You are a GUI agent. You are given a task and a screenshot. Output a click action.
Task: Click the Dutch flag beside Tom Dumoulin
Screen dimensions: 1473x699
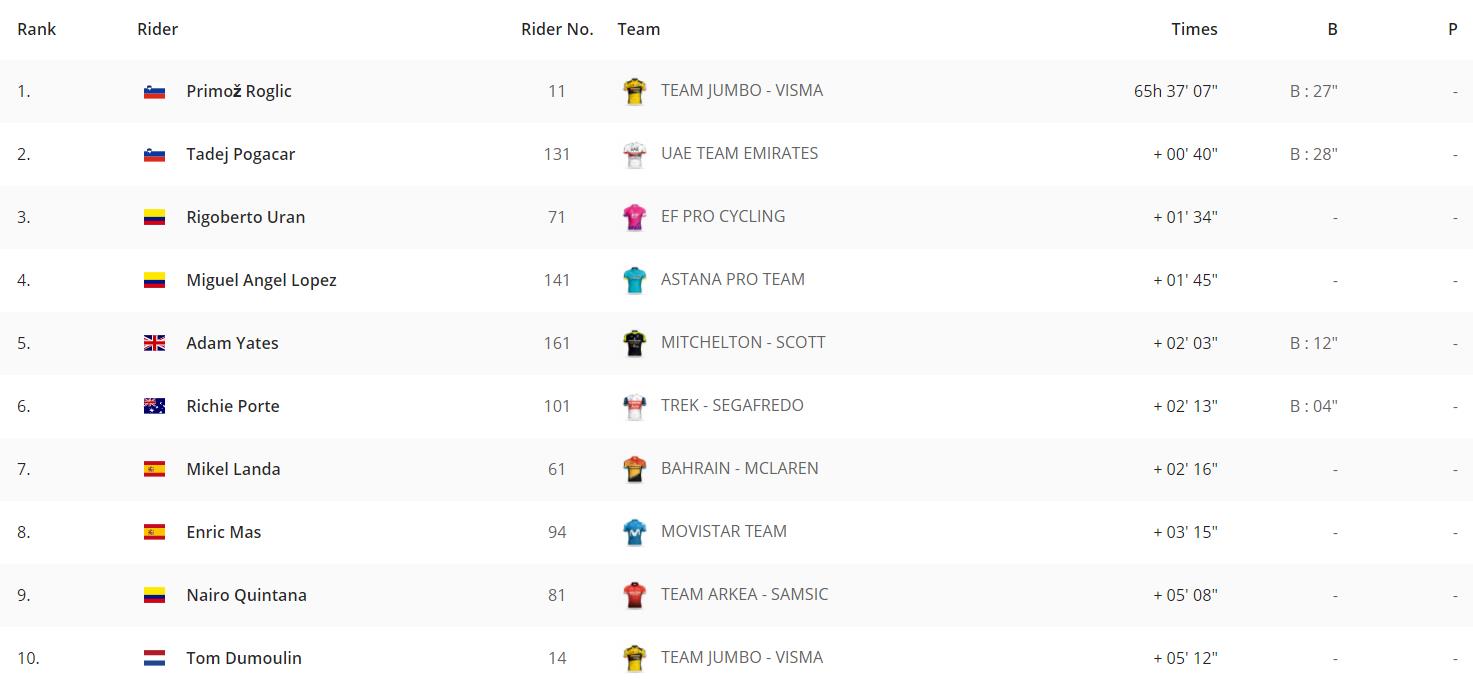click(x=154, y=658)
